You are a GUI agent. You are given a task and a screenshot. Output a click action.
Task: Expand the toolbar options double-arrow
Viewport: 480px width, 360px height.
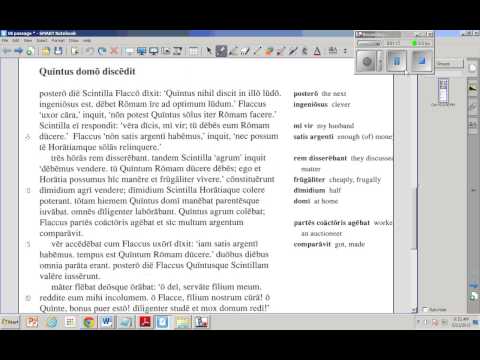click(x=345, y=51)
